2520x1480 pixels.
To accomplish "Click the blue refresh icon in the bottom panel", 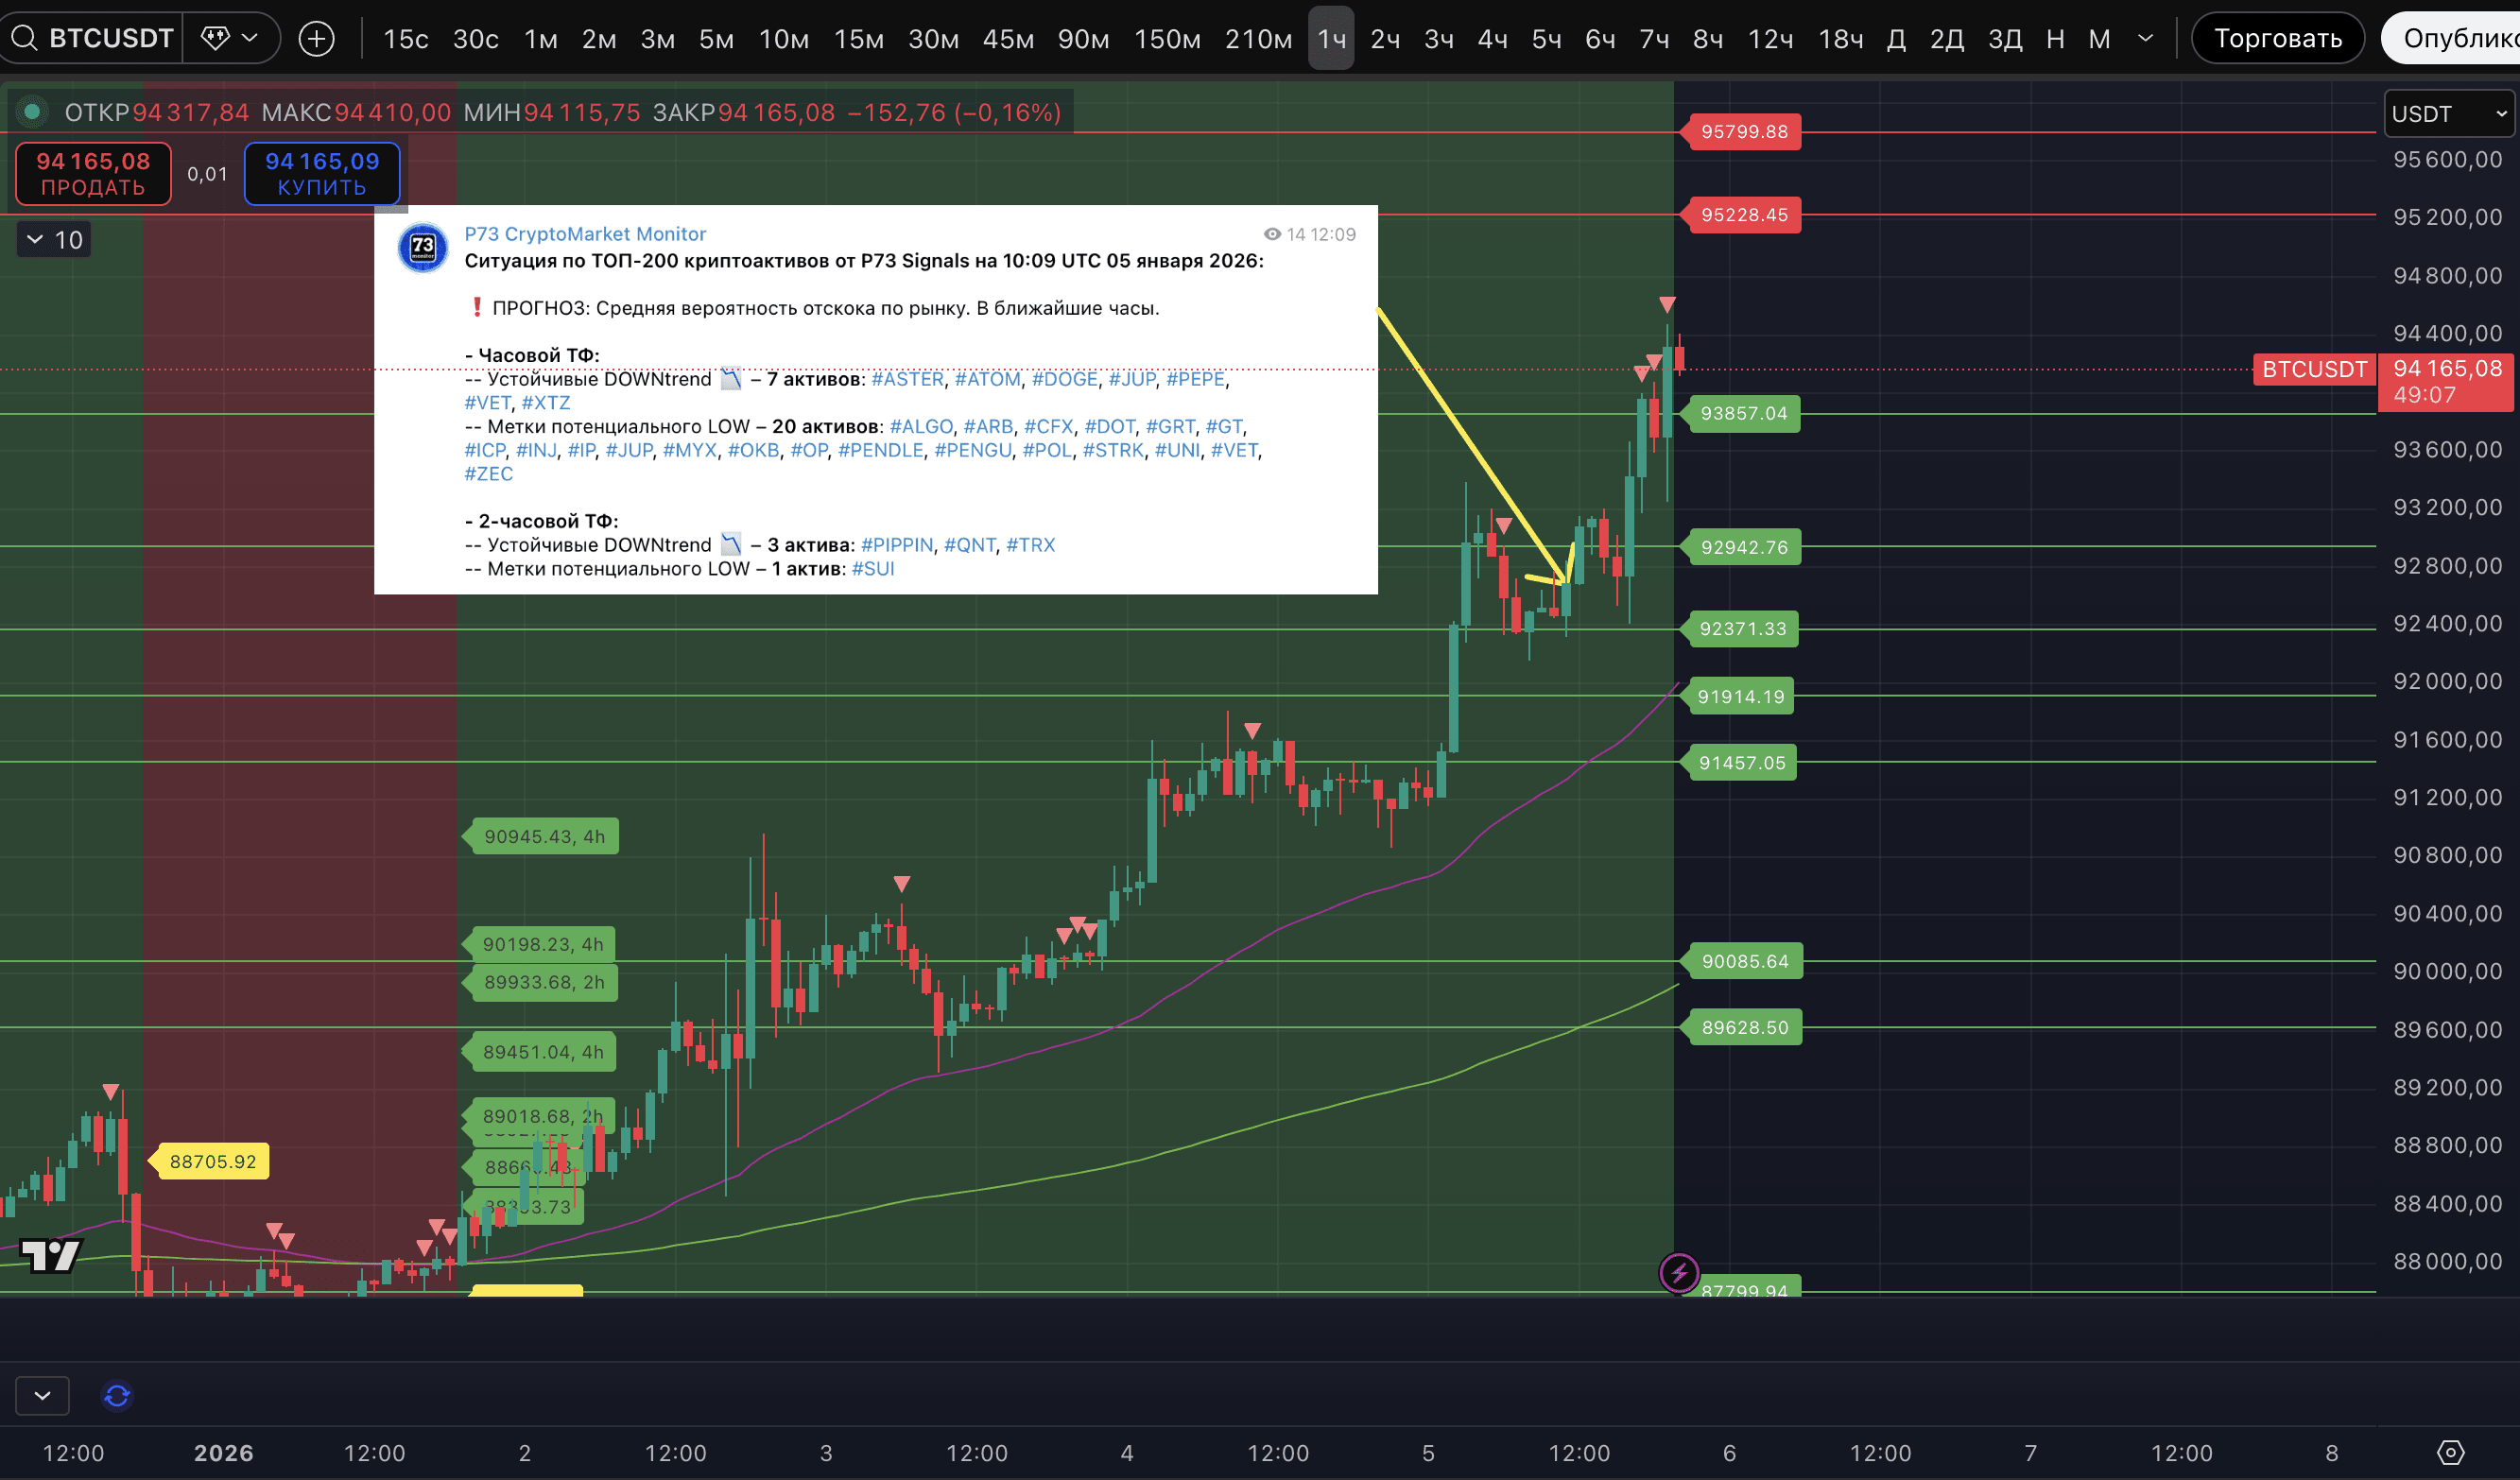I will (117, 1395).
